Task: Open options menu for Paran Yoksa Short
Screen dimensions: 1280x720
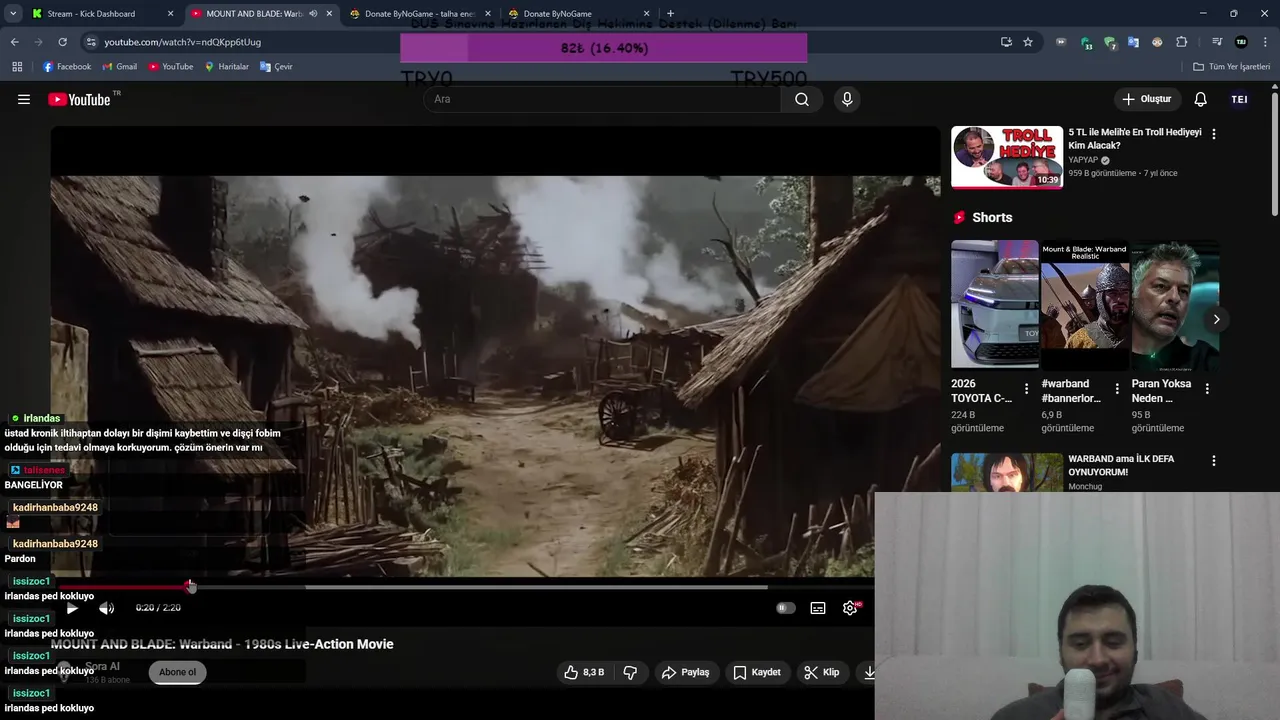Action: click(x=1207, y=388)
